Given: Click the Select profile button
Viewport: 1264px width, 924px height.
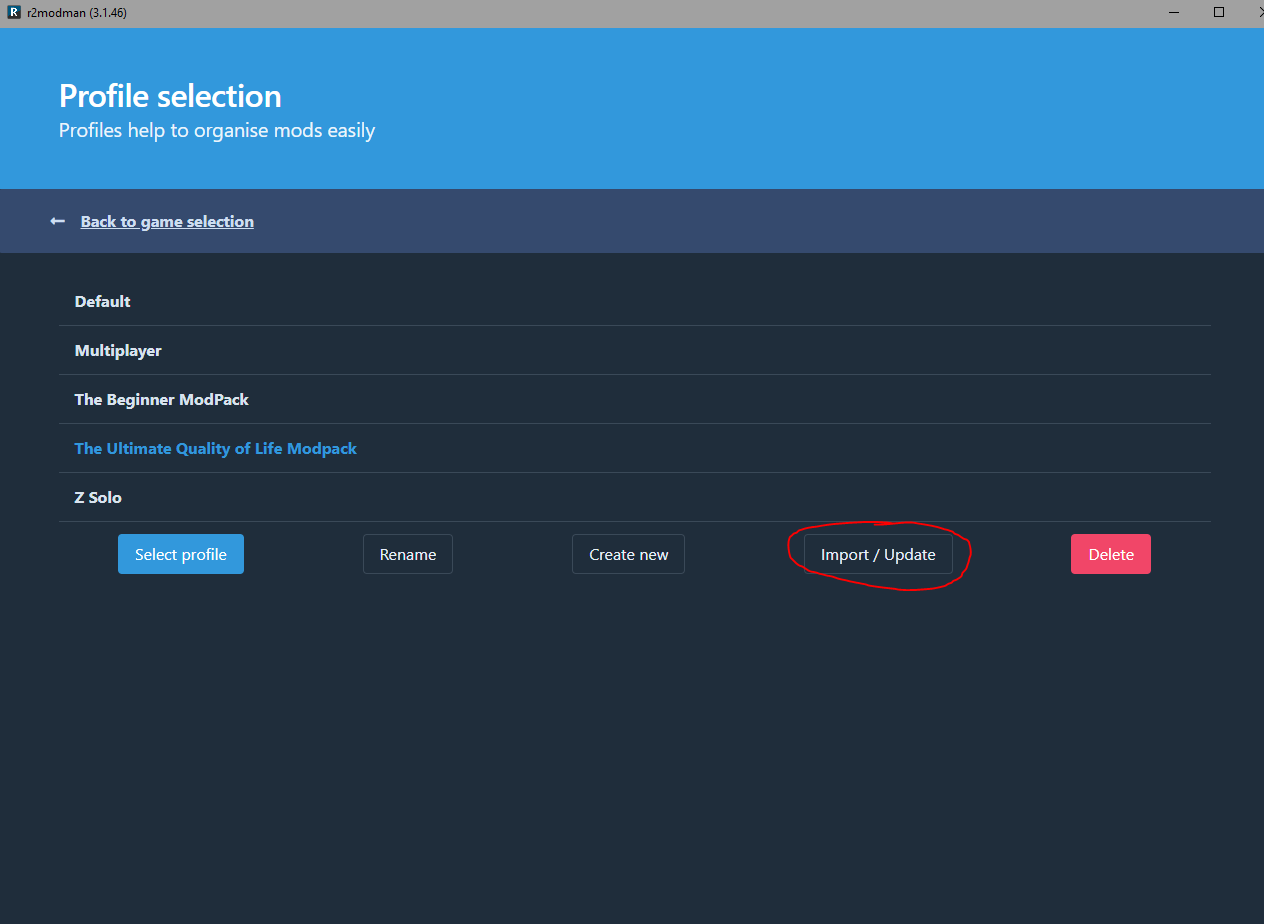Looking at the screenshot, I should pos(181,554).
